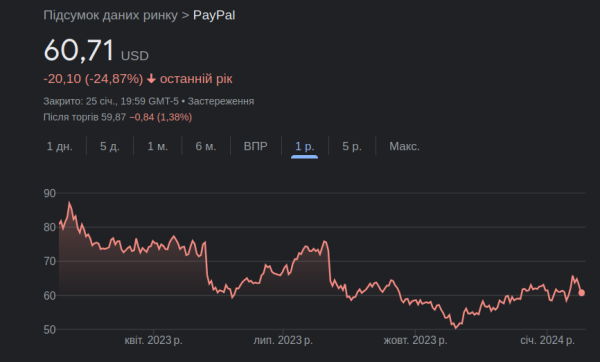
Task: Choose the 'ВПР' year-to-date tab
Action: pos(256,146)
